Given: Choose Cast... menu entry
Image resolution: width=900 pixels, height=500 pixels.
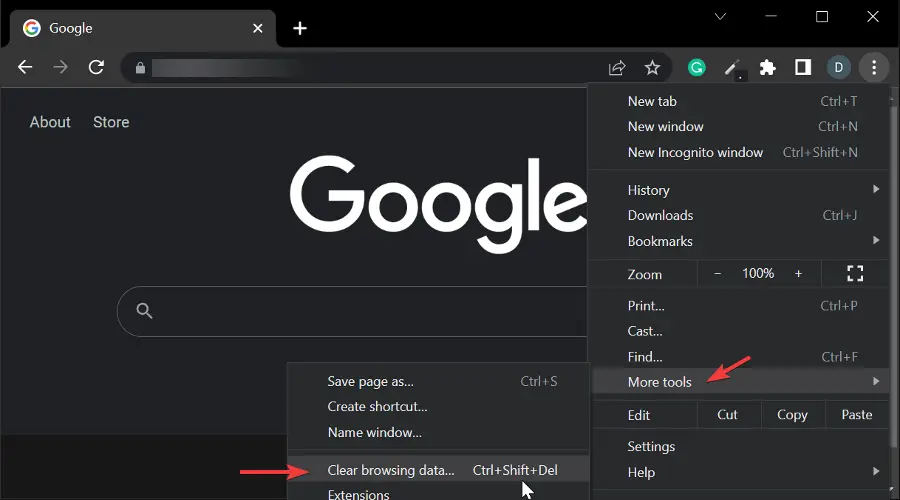Looking at the screenshot, I should [x=740, y=331].
